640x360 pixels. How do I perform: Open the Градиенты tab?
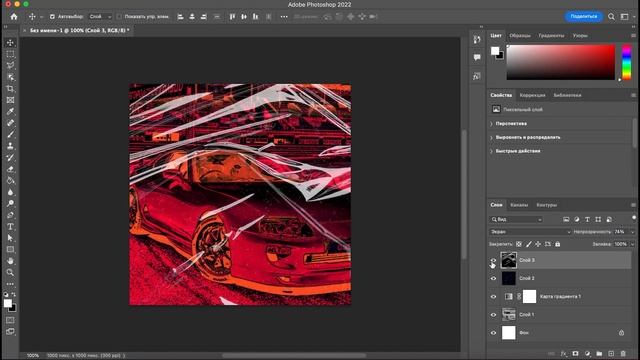tap(551, 36)
